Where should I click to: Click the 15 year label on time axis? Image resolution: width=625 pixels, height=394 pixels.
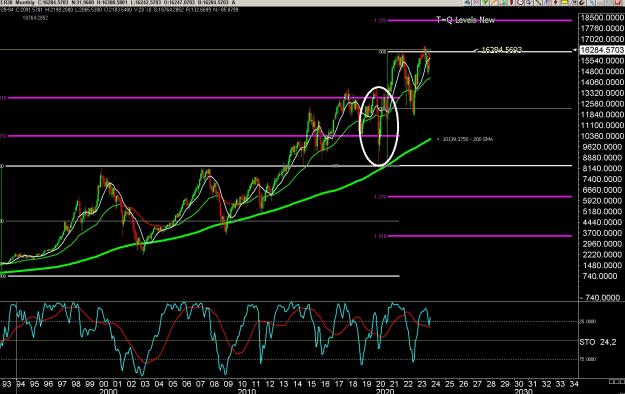pos(311,384)
